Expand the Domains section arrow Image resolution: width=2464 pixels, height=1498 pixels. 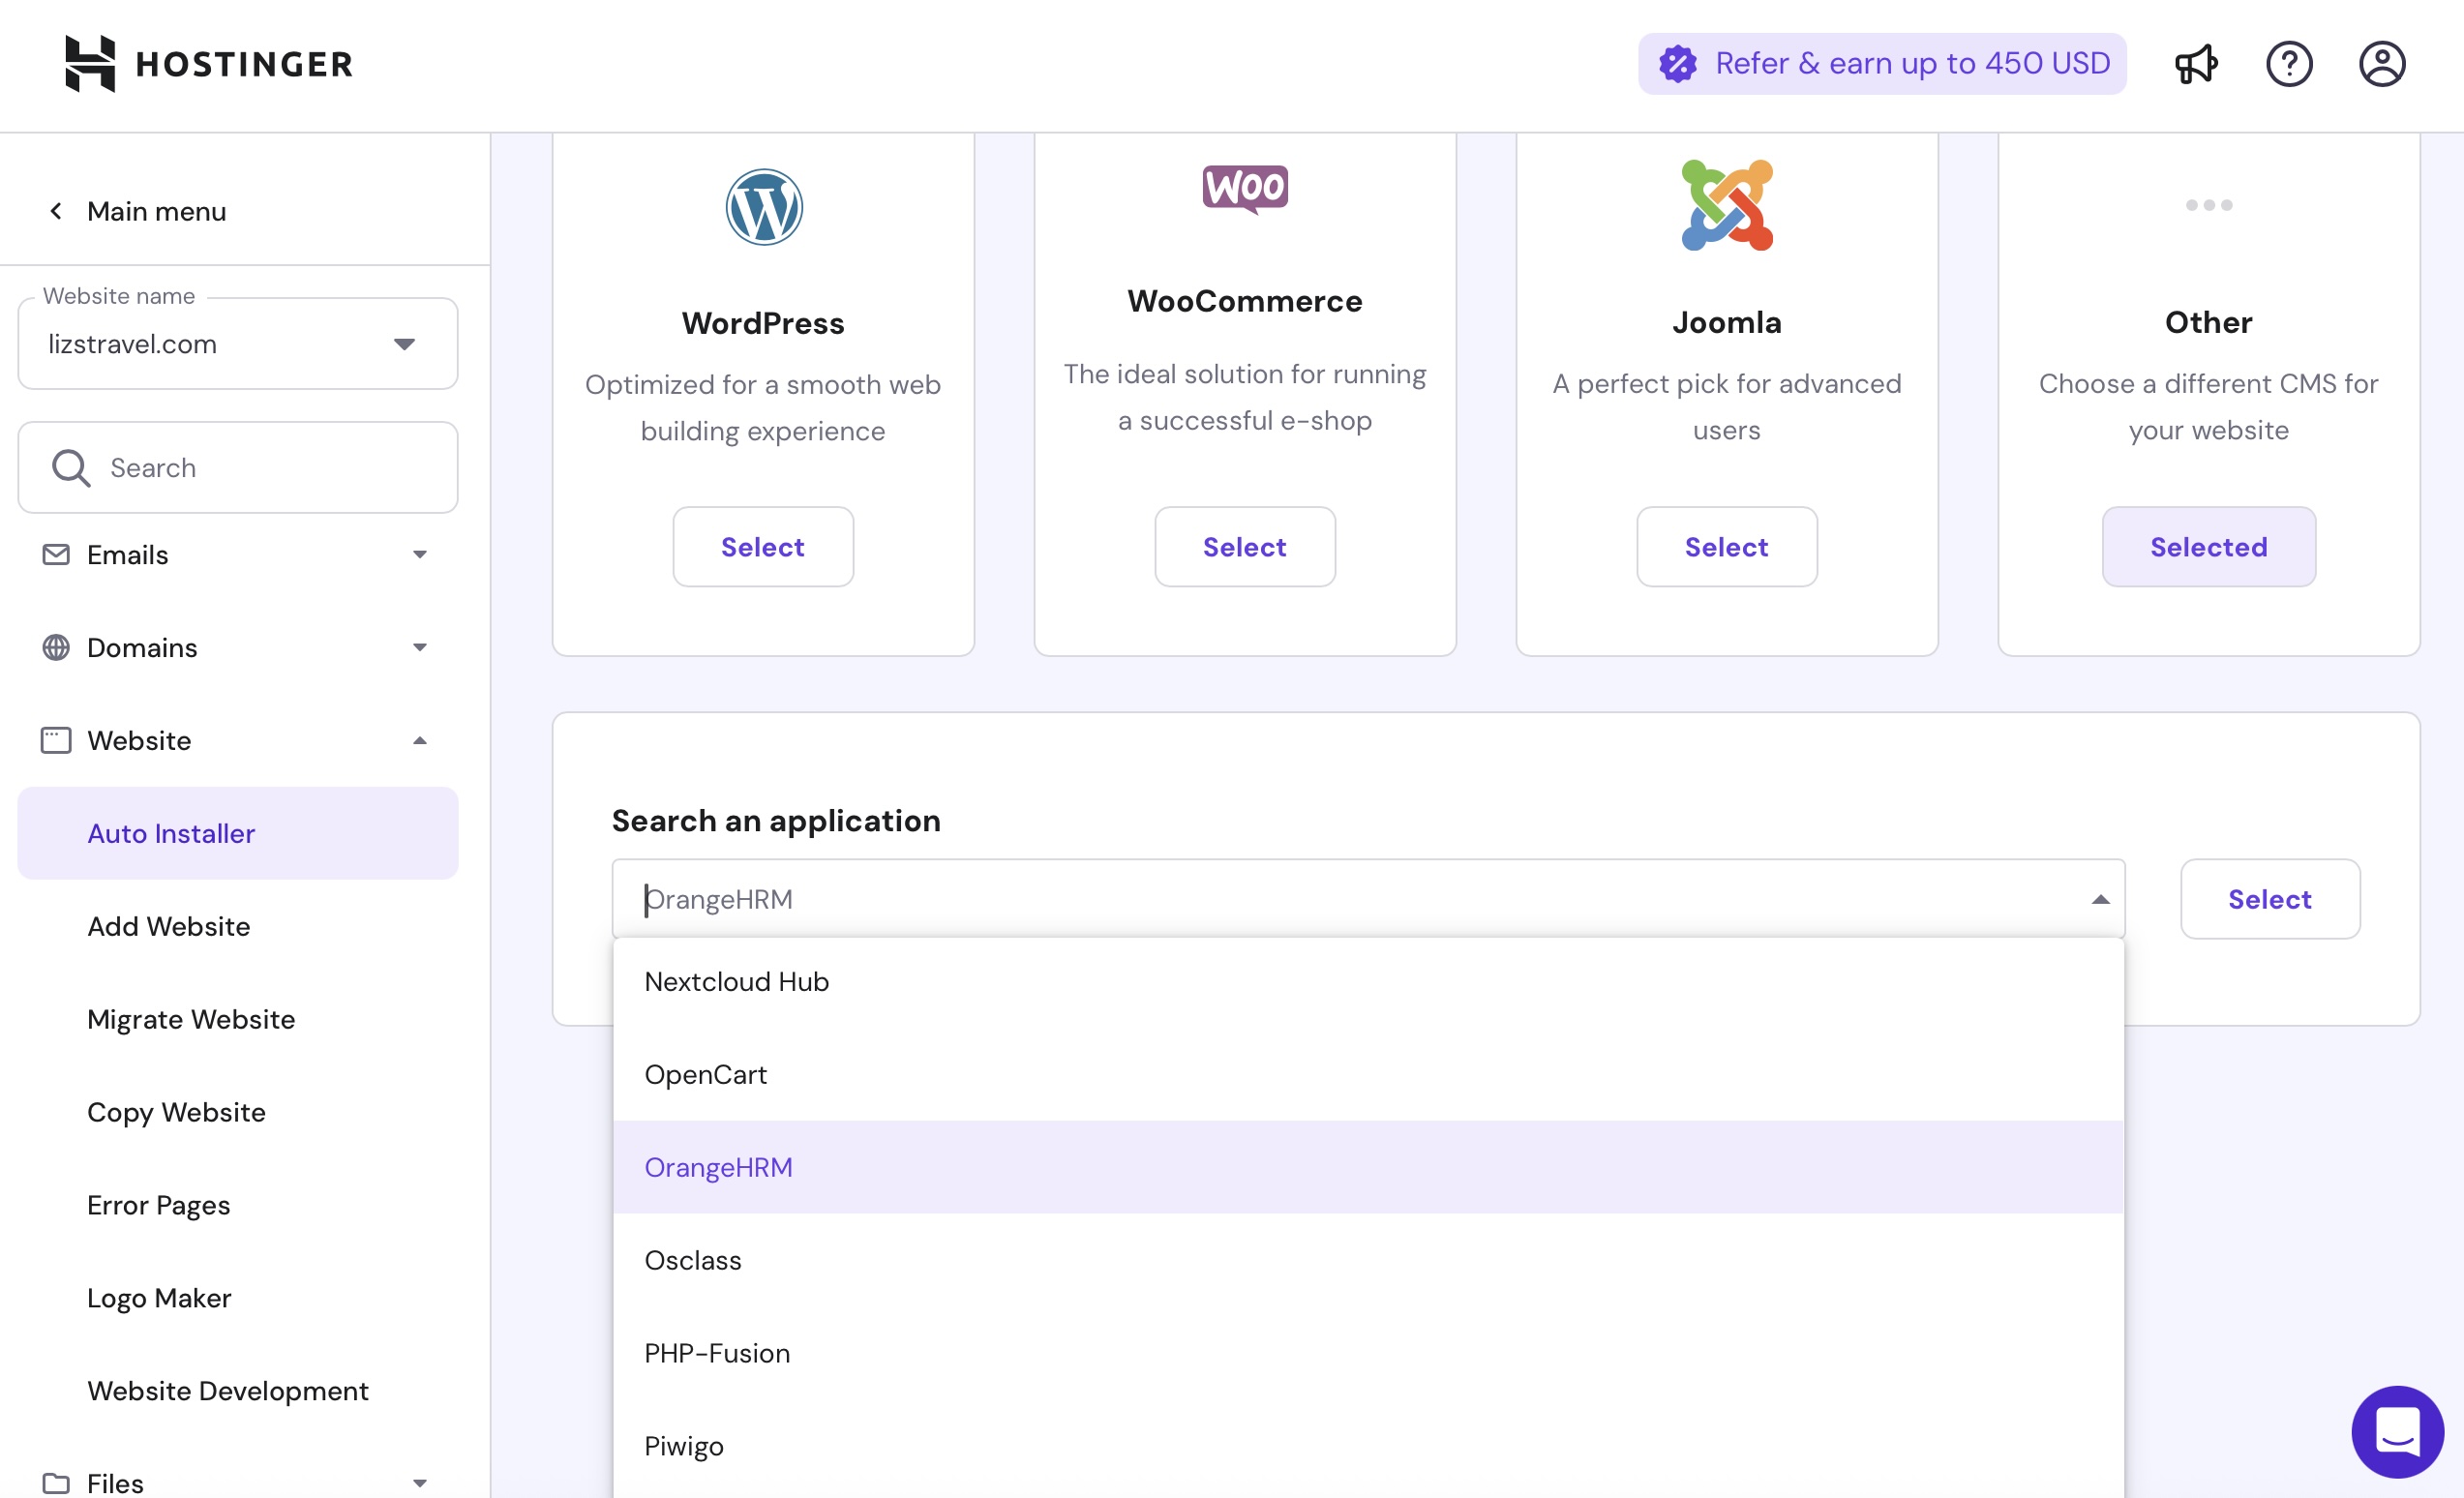point(420,648)
